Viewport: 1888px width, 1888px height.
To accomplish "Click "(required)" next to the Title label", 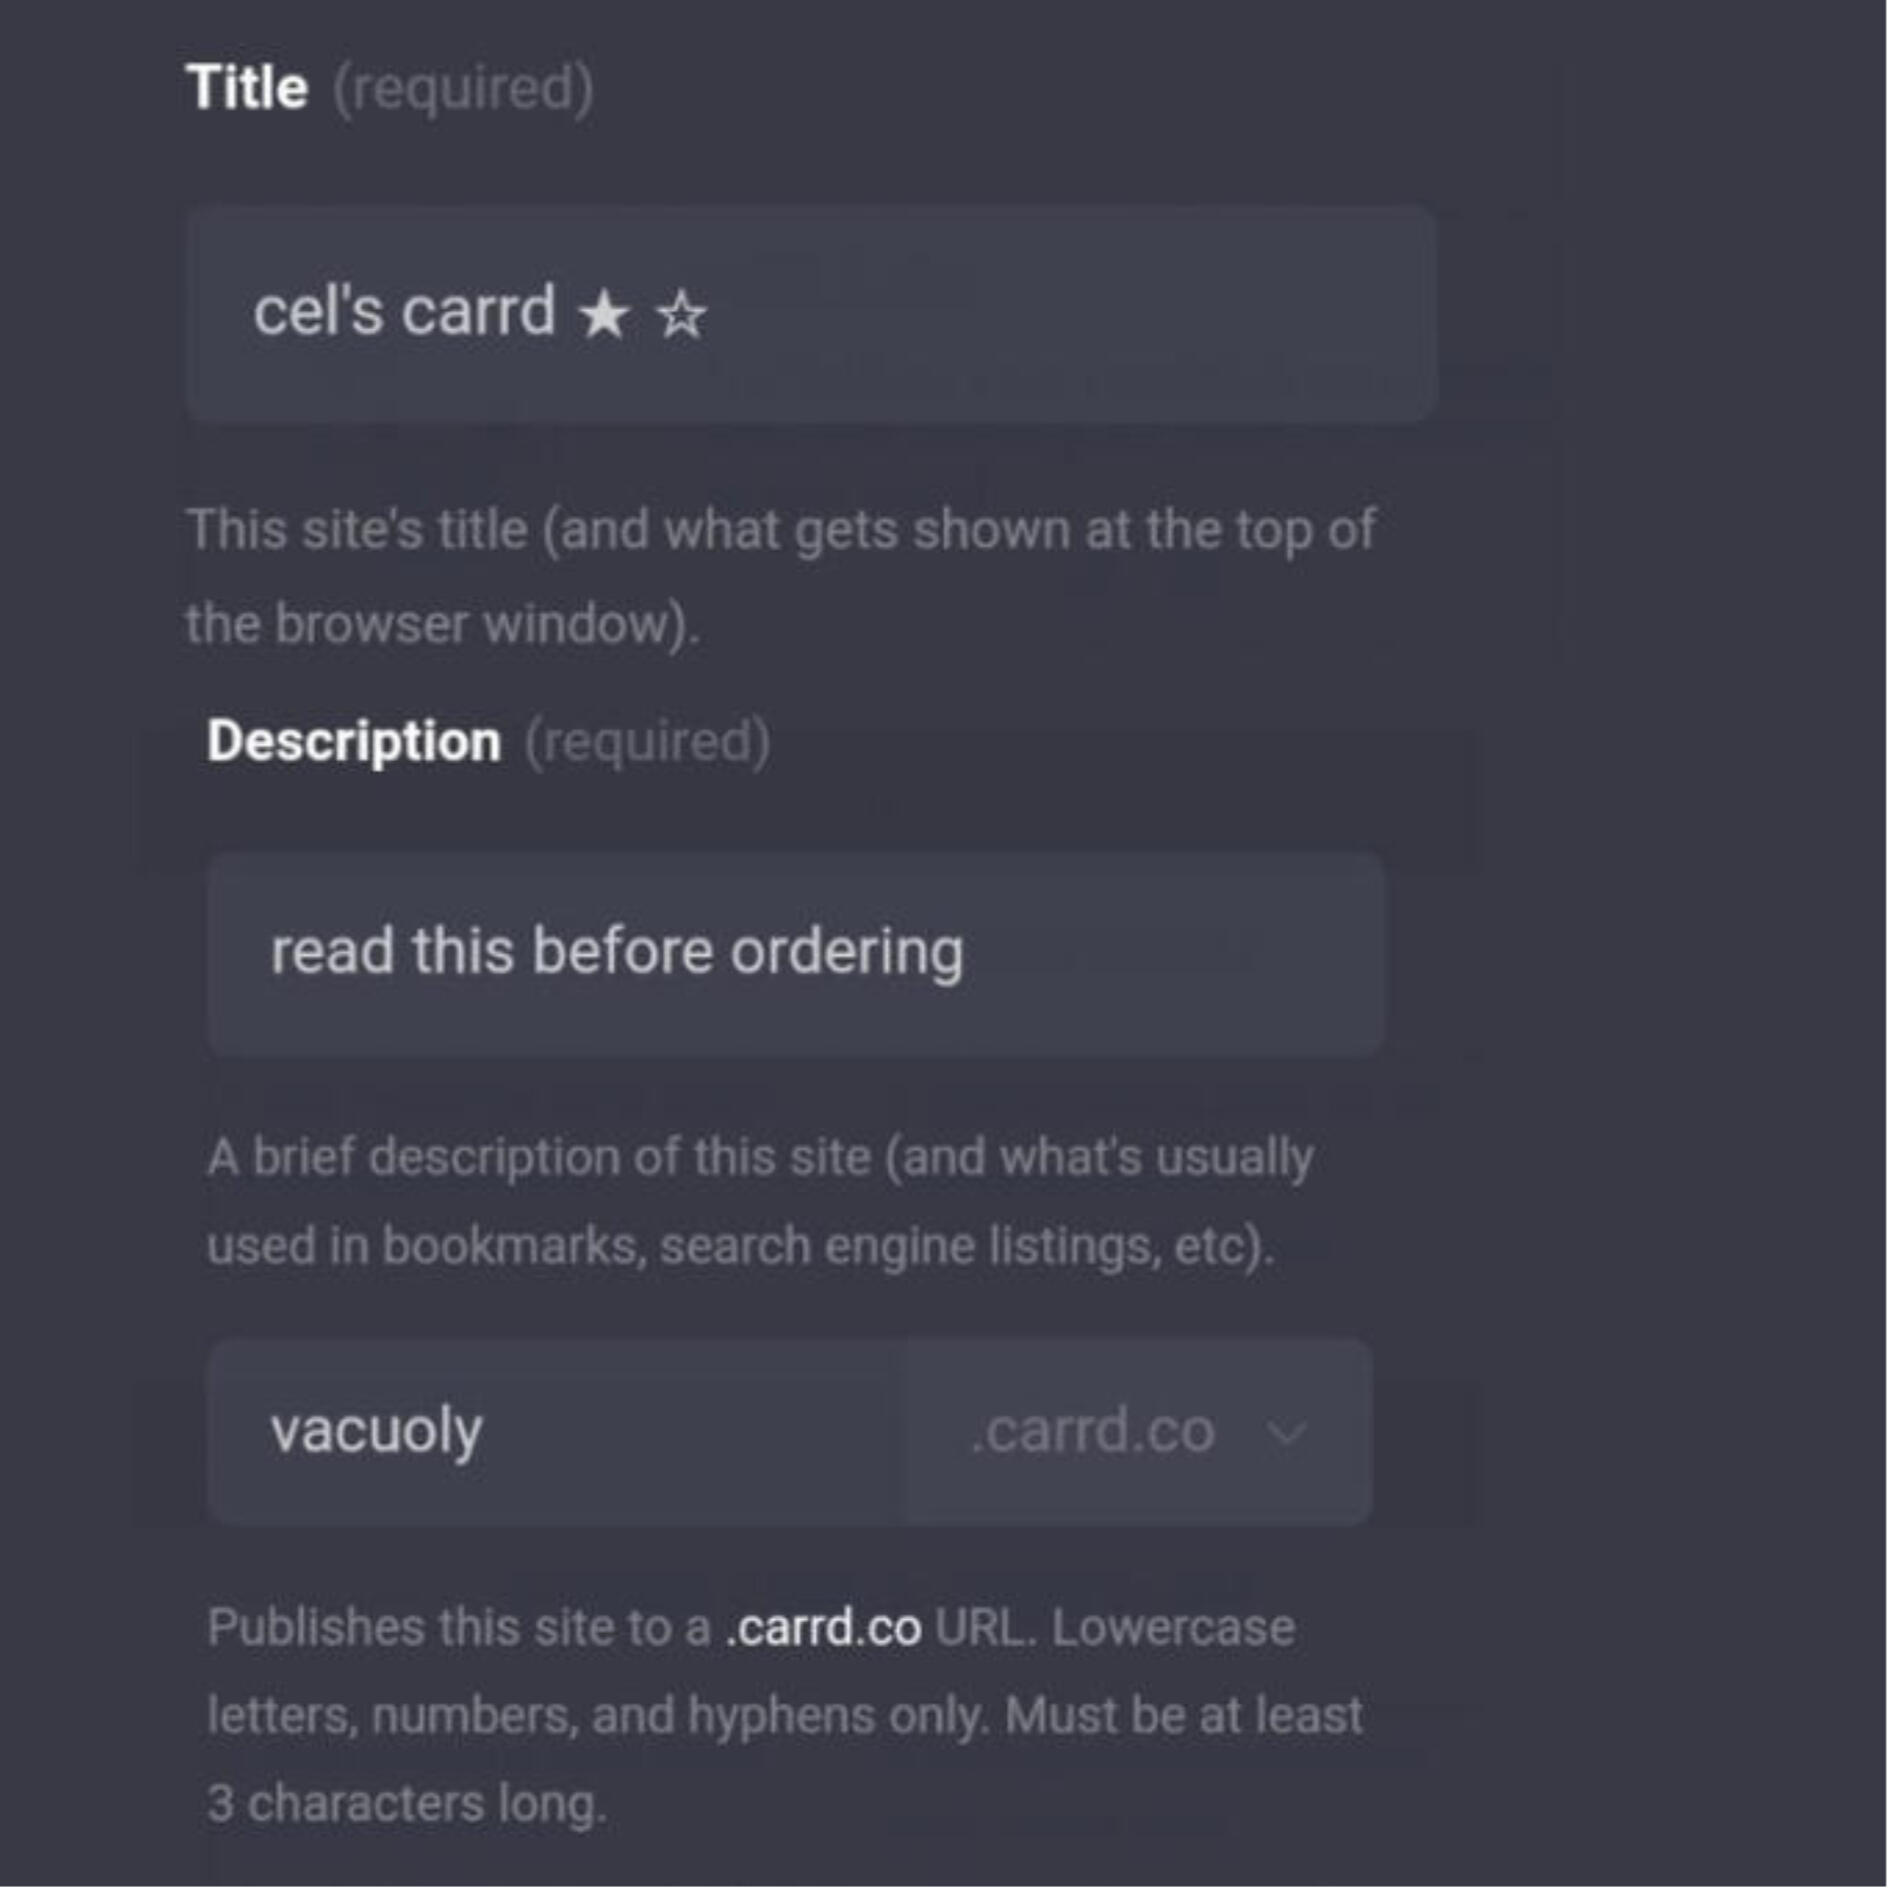I will (463, 89).
